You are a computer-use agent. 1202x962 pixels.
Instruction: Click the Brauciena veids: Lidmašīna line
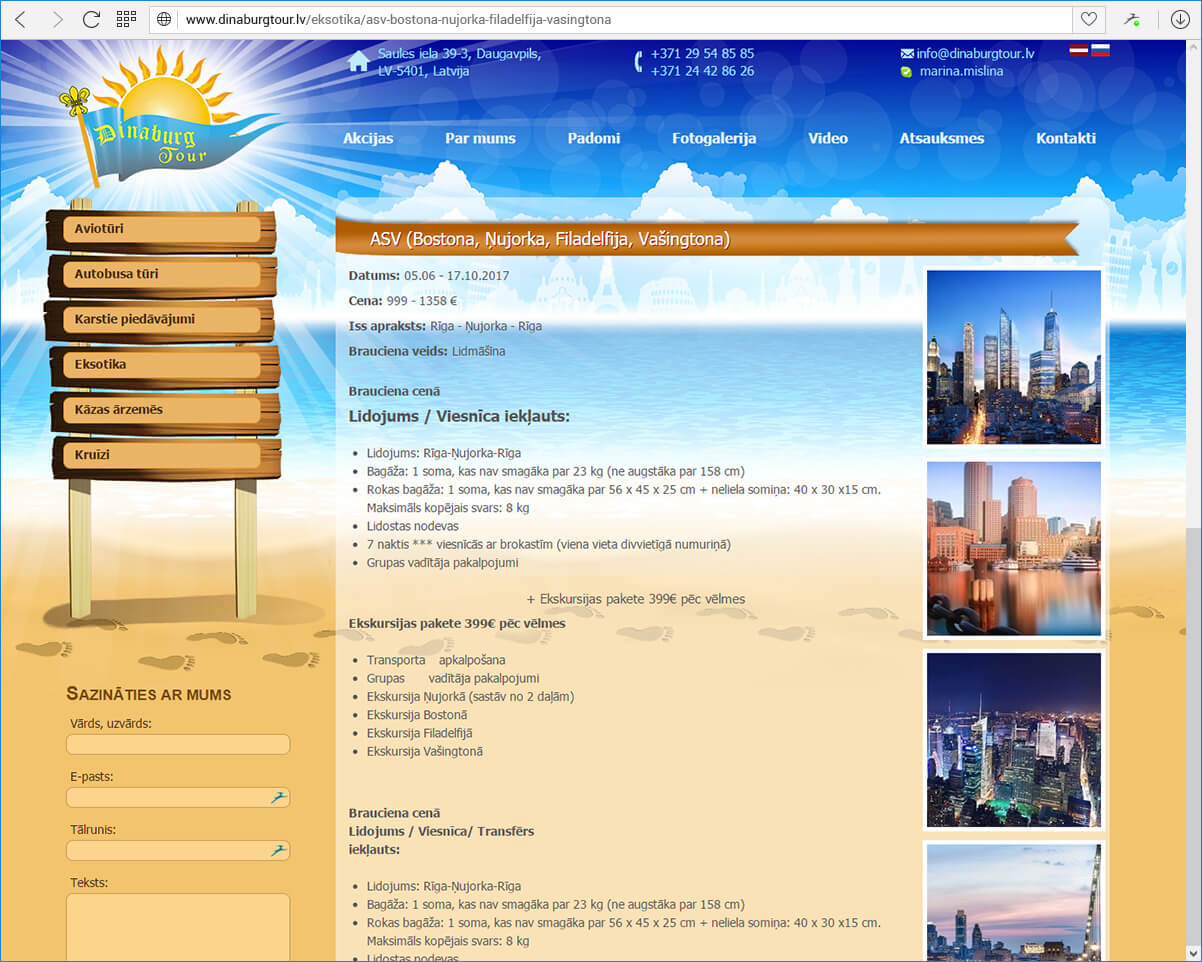point(427,351)
